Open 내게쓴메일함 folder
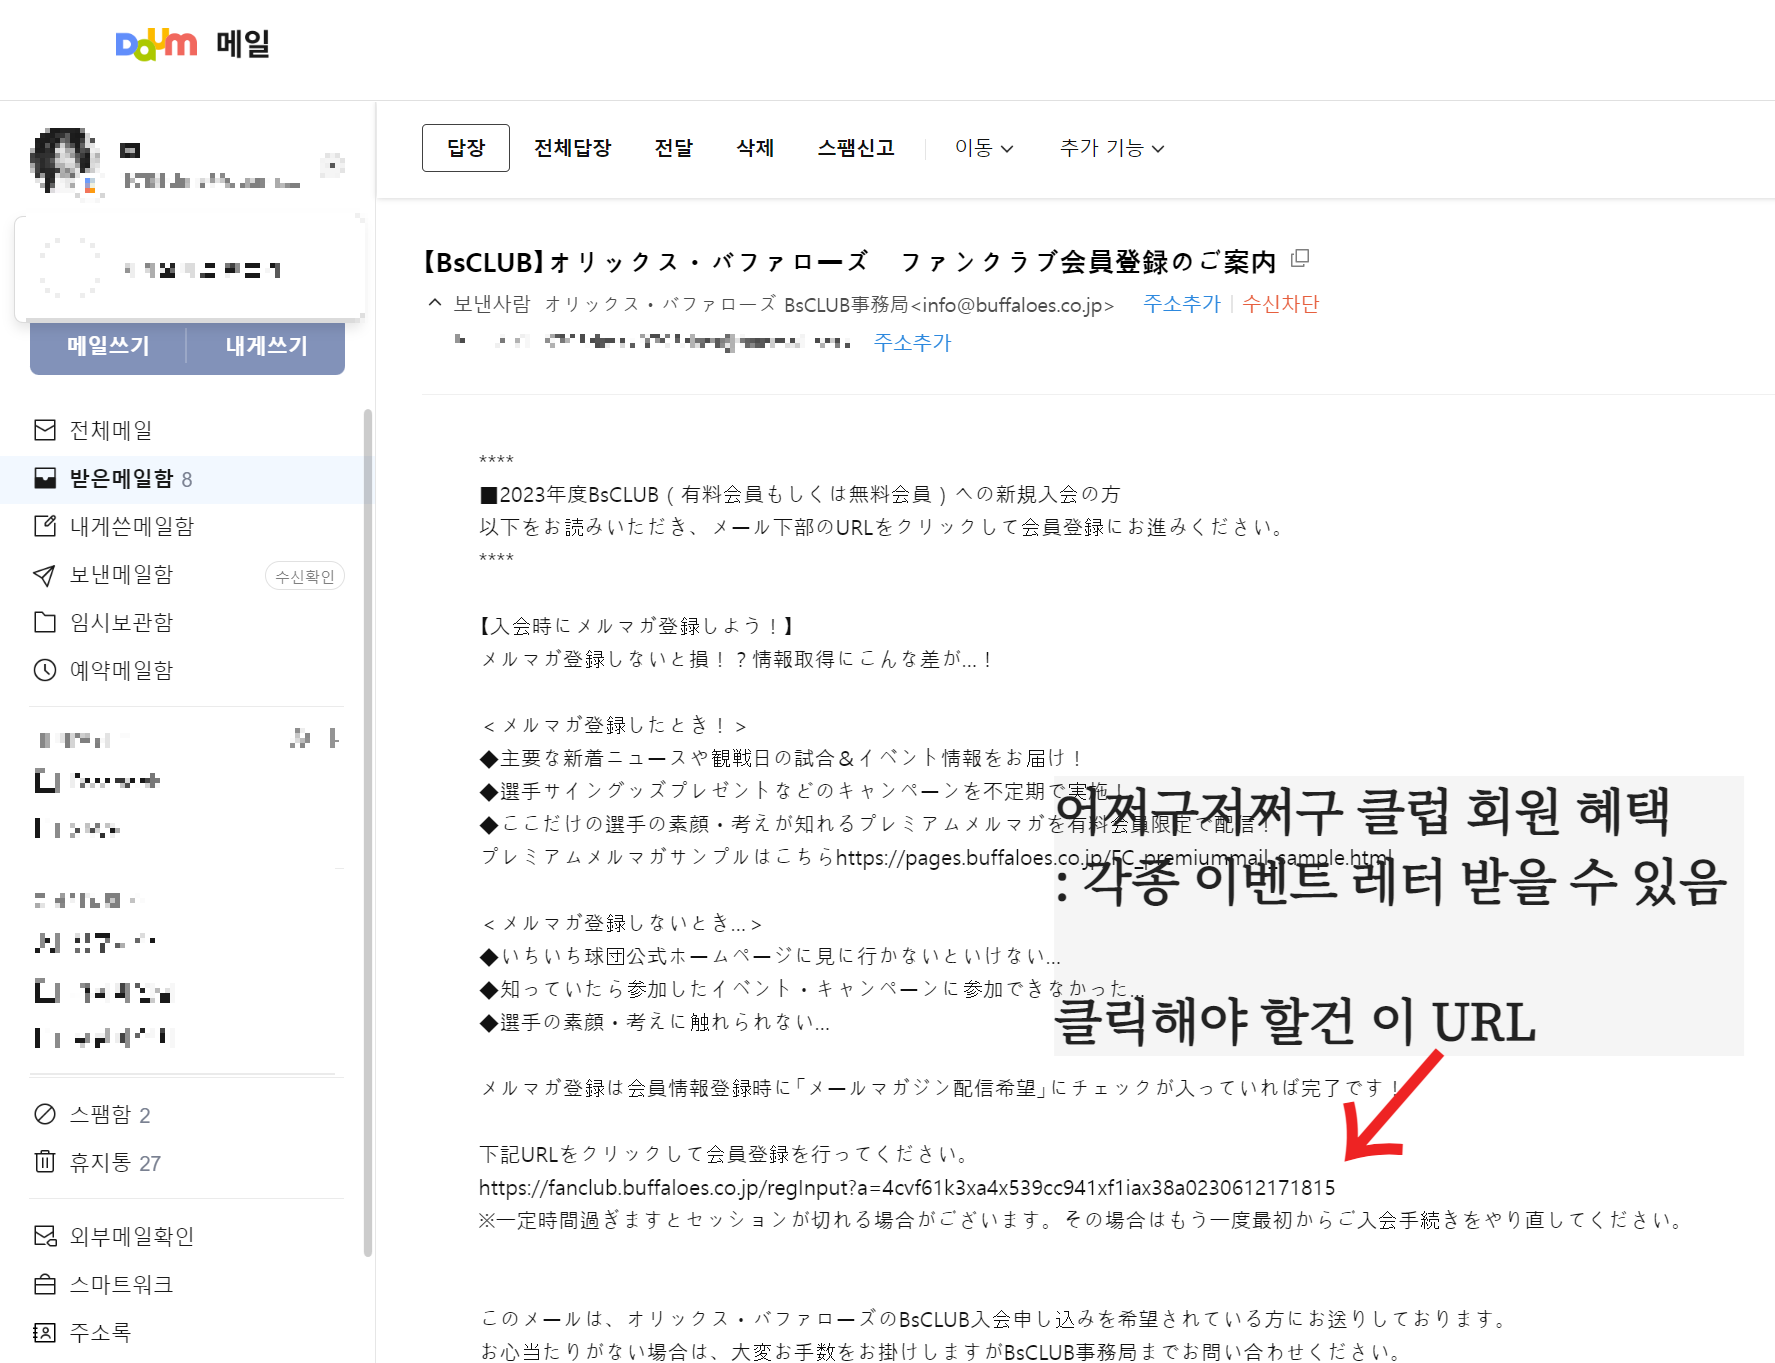 pos(132,526)
